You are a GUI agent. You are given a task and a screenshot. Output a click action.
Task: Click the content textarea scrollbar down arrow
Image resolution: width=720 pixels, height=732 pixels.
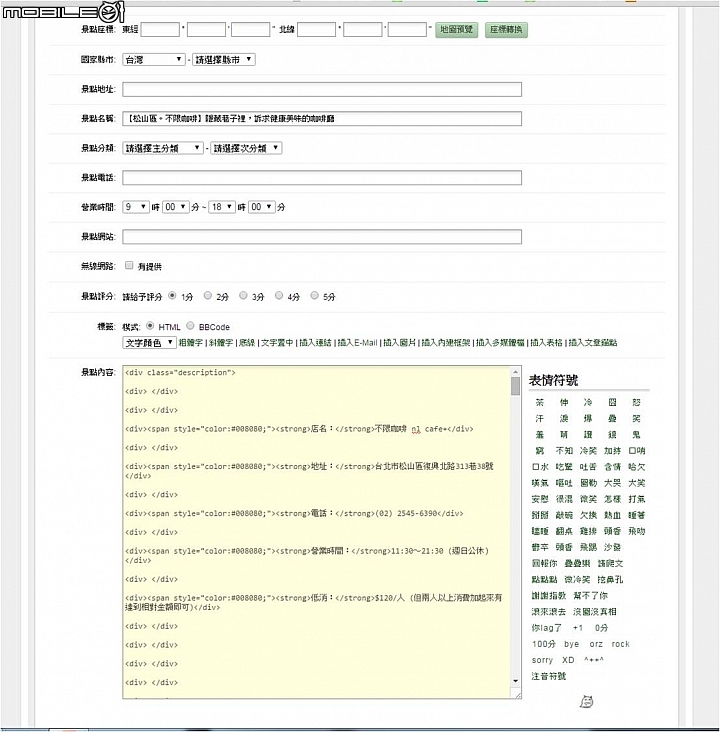click(x=515, y=681)
